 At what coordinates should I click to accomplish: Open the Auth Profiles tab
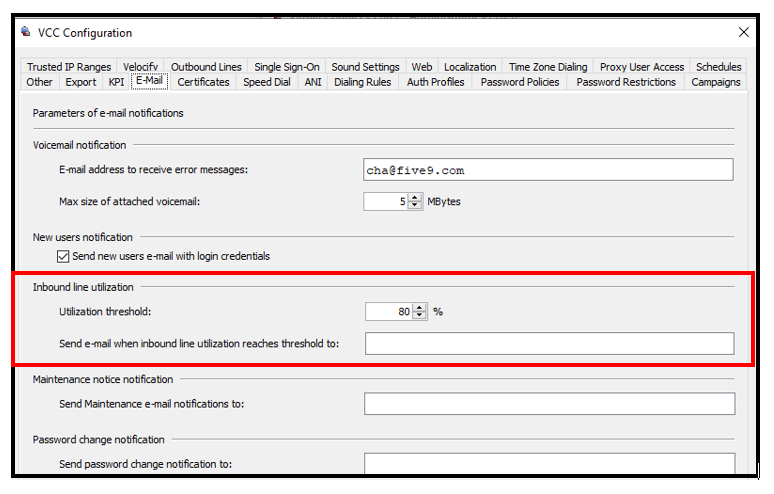[x=435, y=82]
